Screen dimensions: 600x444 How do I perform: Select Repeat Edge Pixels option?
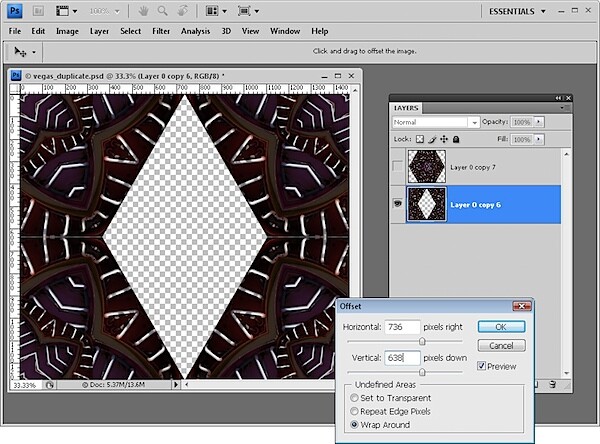click(x=354, y=411)
